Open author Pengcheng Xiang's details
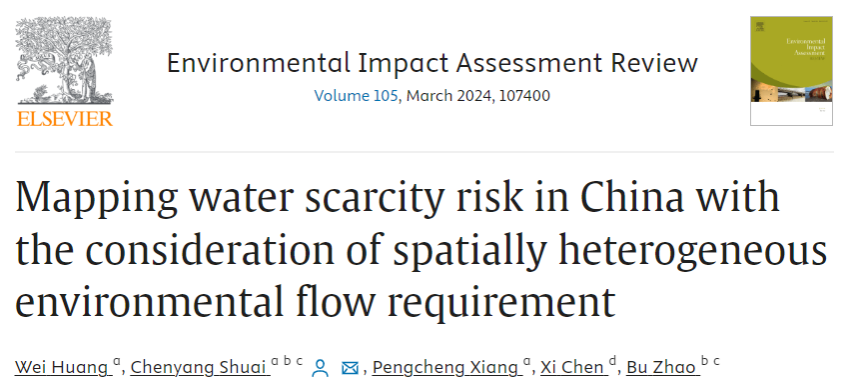Image resolution: width=848 pixels, height=392 pixels. point(445,368)
